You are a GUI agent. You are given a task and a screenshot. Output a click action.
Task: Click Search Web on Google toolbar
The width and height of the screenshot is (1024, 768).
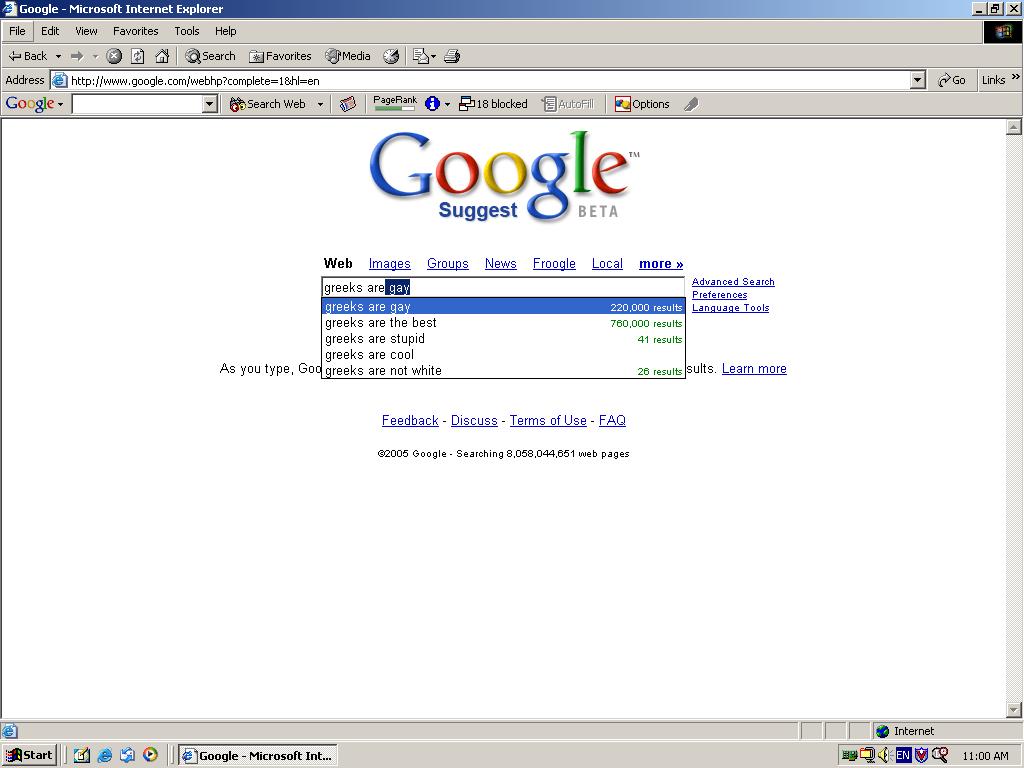tap(268, 104)
